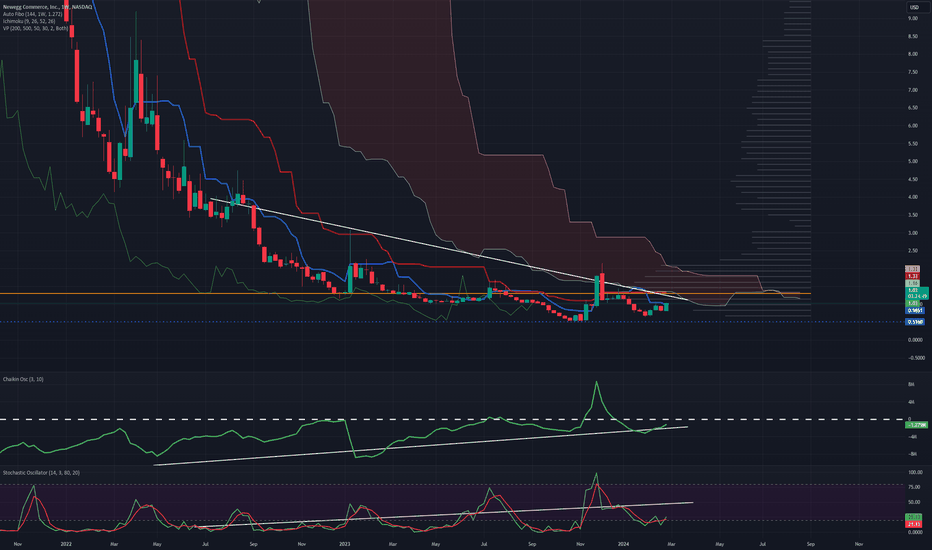
Task: Click the 75.00 stochastic scale label
Action: click(x=914, y=487)
